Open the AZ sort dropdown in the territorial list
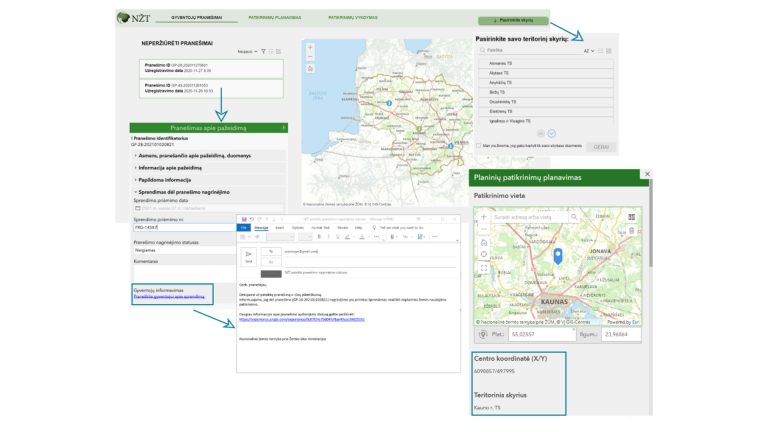Screen dimensions: 768x432 (x=590, y=50)
